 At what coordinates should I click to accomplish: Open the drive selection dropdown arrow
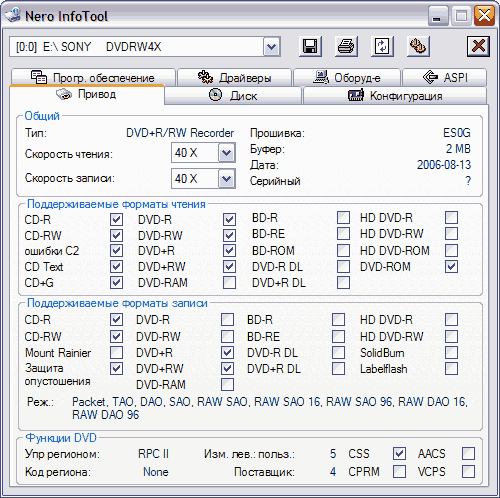[x=272, y=47]
